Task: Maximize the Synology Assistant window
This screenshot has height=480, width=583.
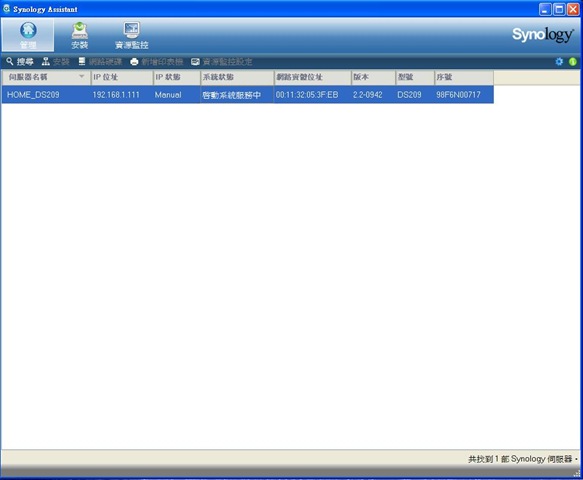Action: (559, 9)
